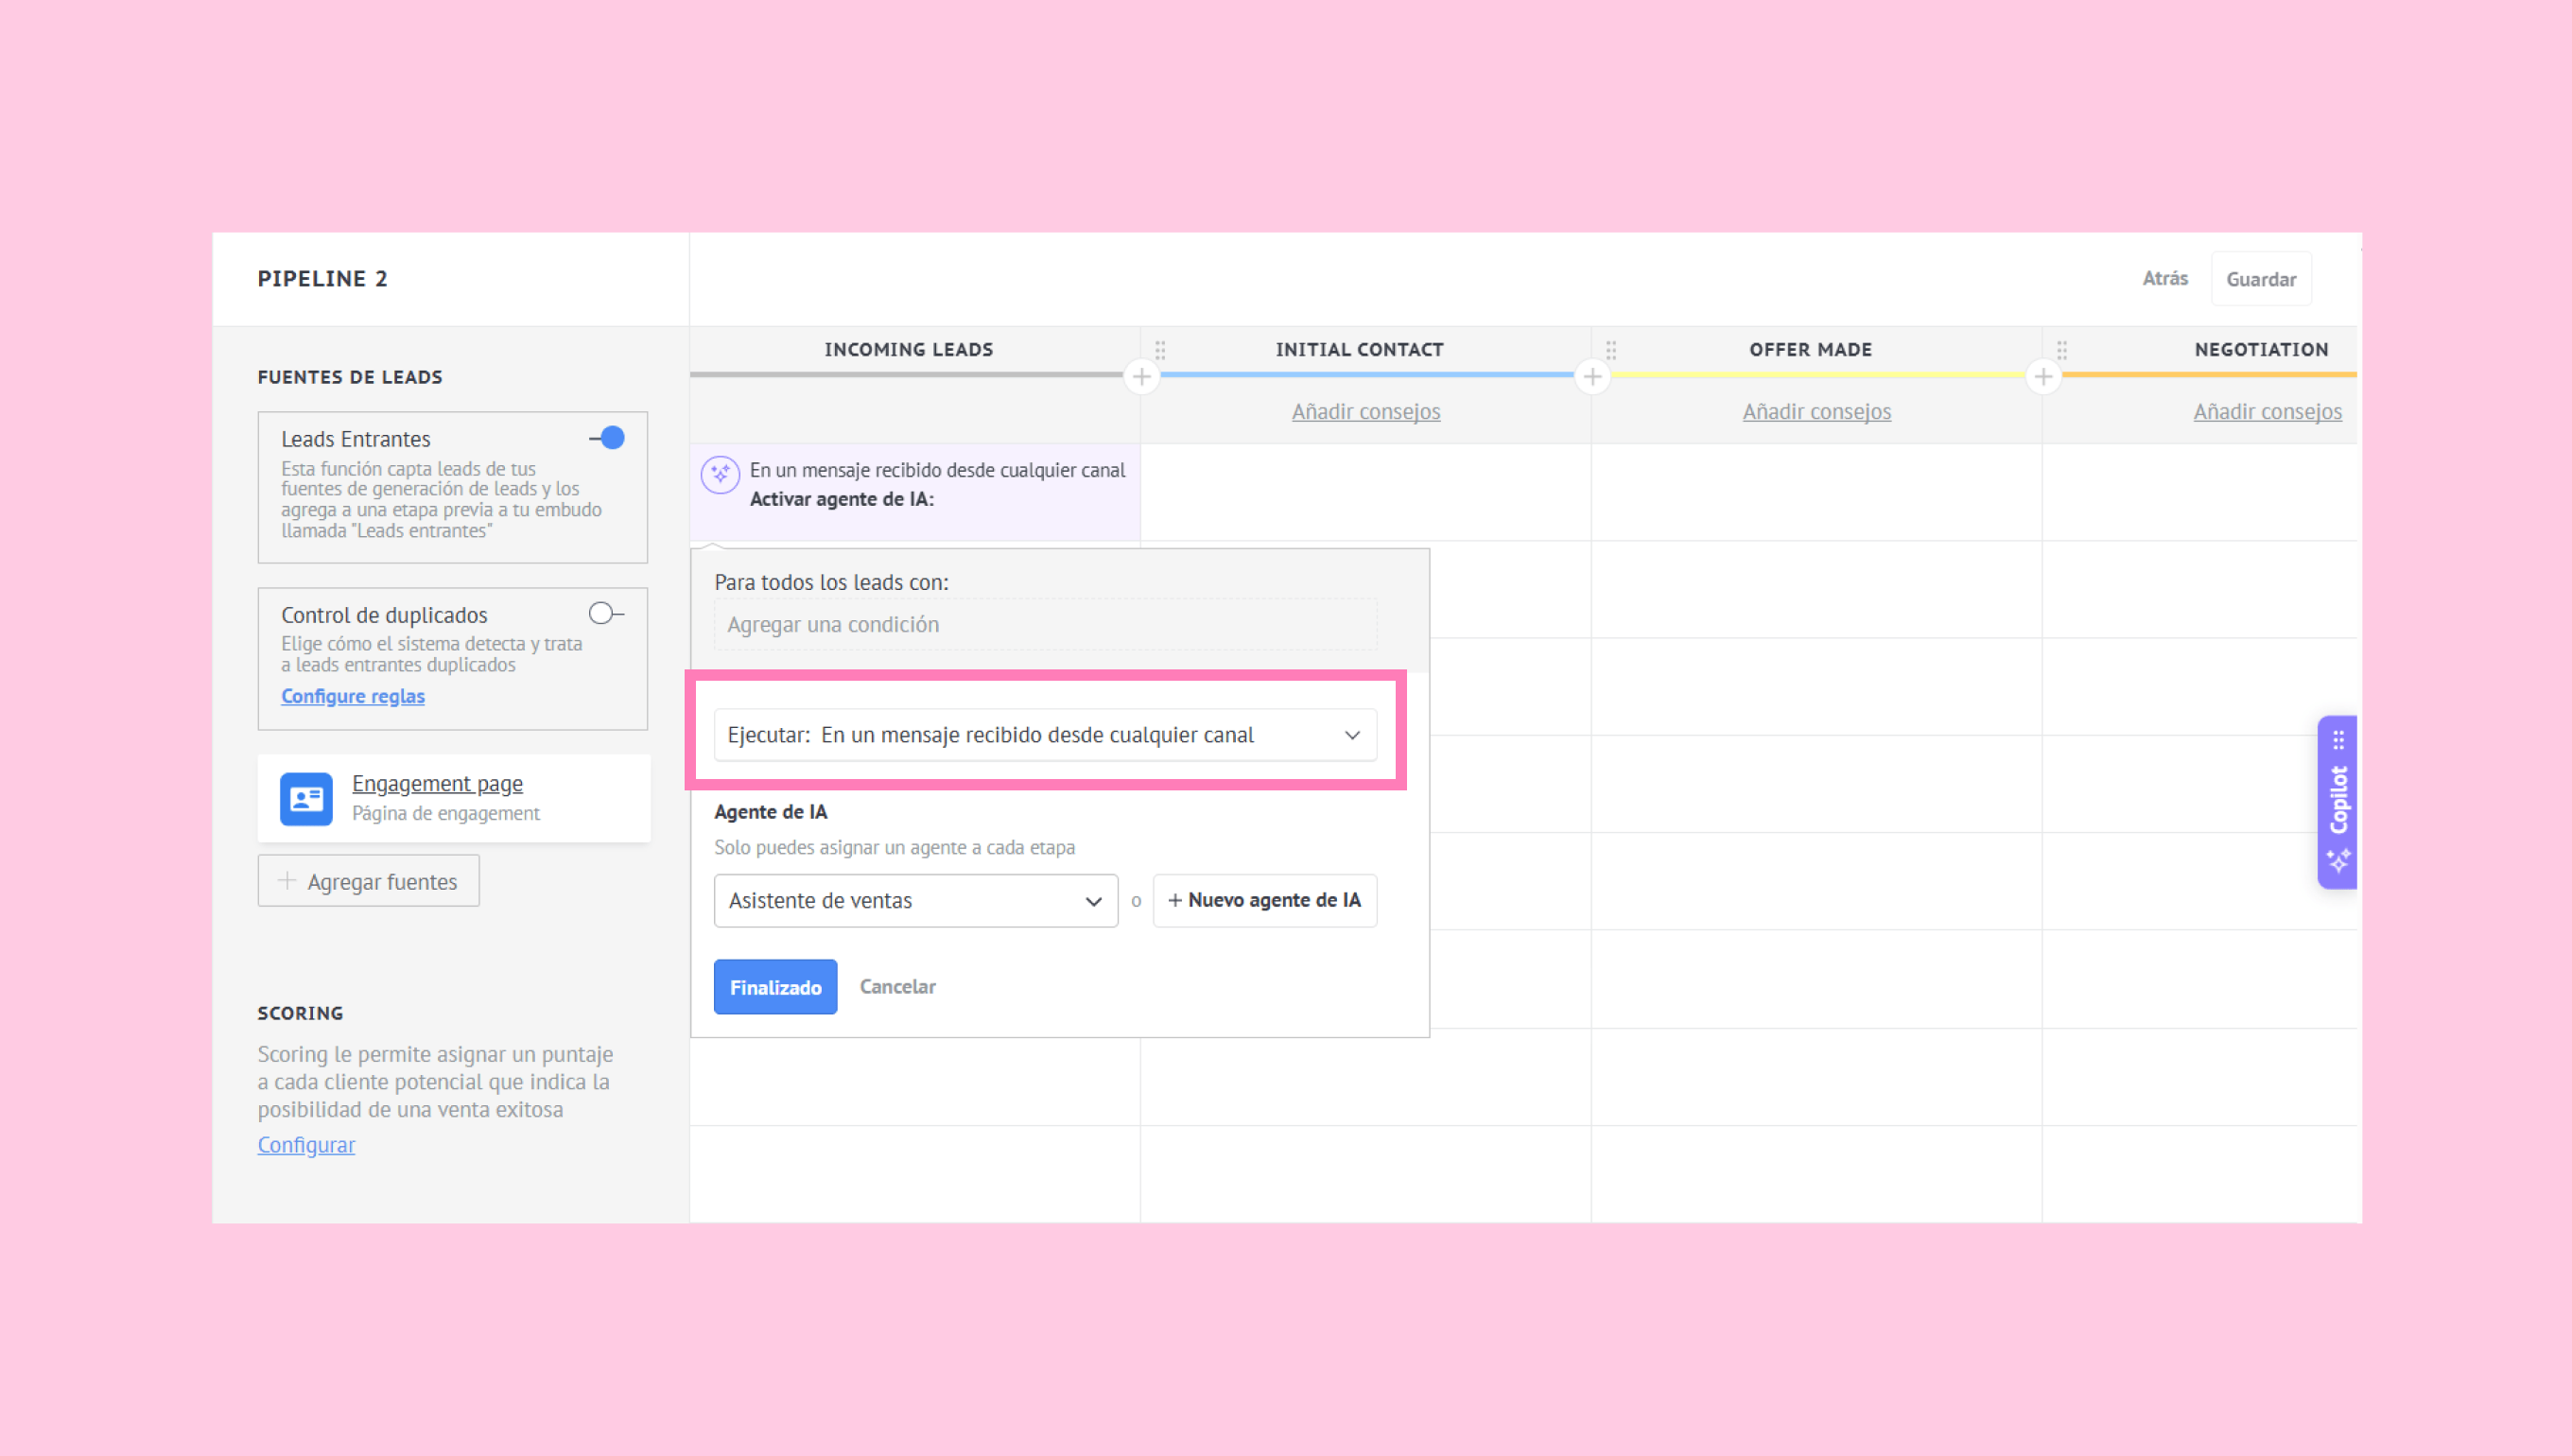Click the AI agent sparkle icon in Incoming Leads
Screen dimensions: 2572x1456
(720, 474)
